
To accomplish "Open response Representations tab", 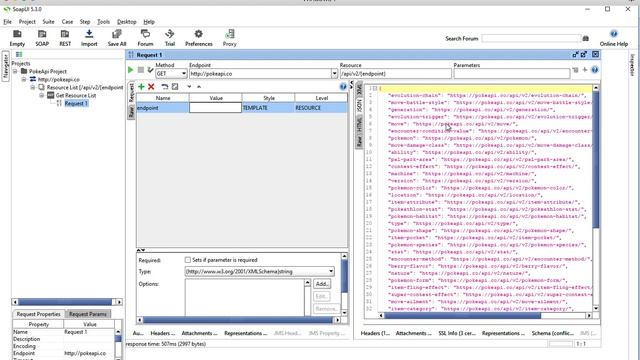I will pyautogui.click(x=503, y=333).
